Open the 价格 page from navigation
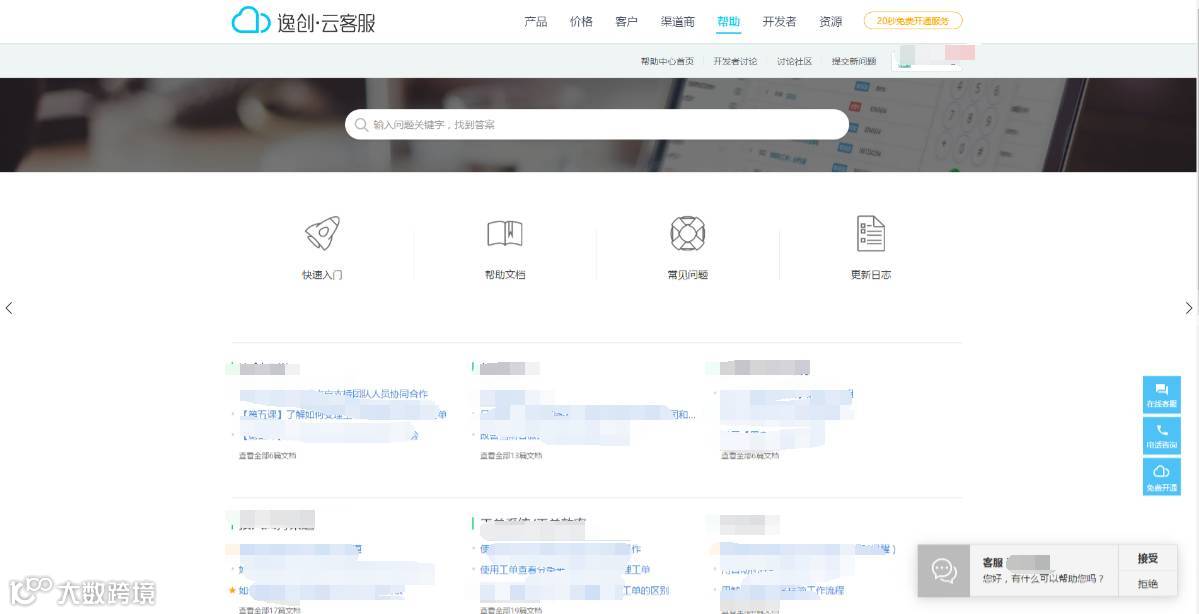 581,22
